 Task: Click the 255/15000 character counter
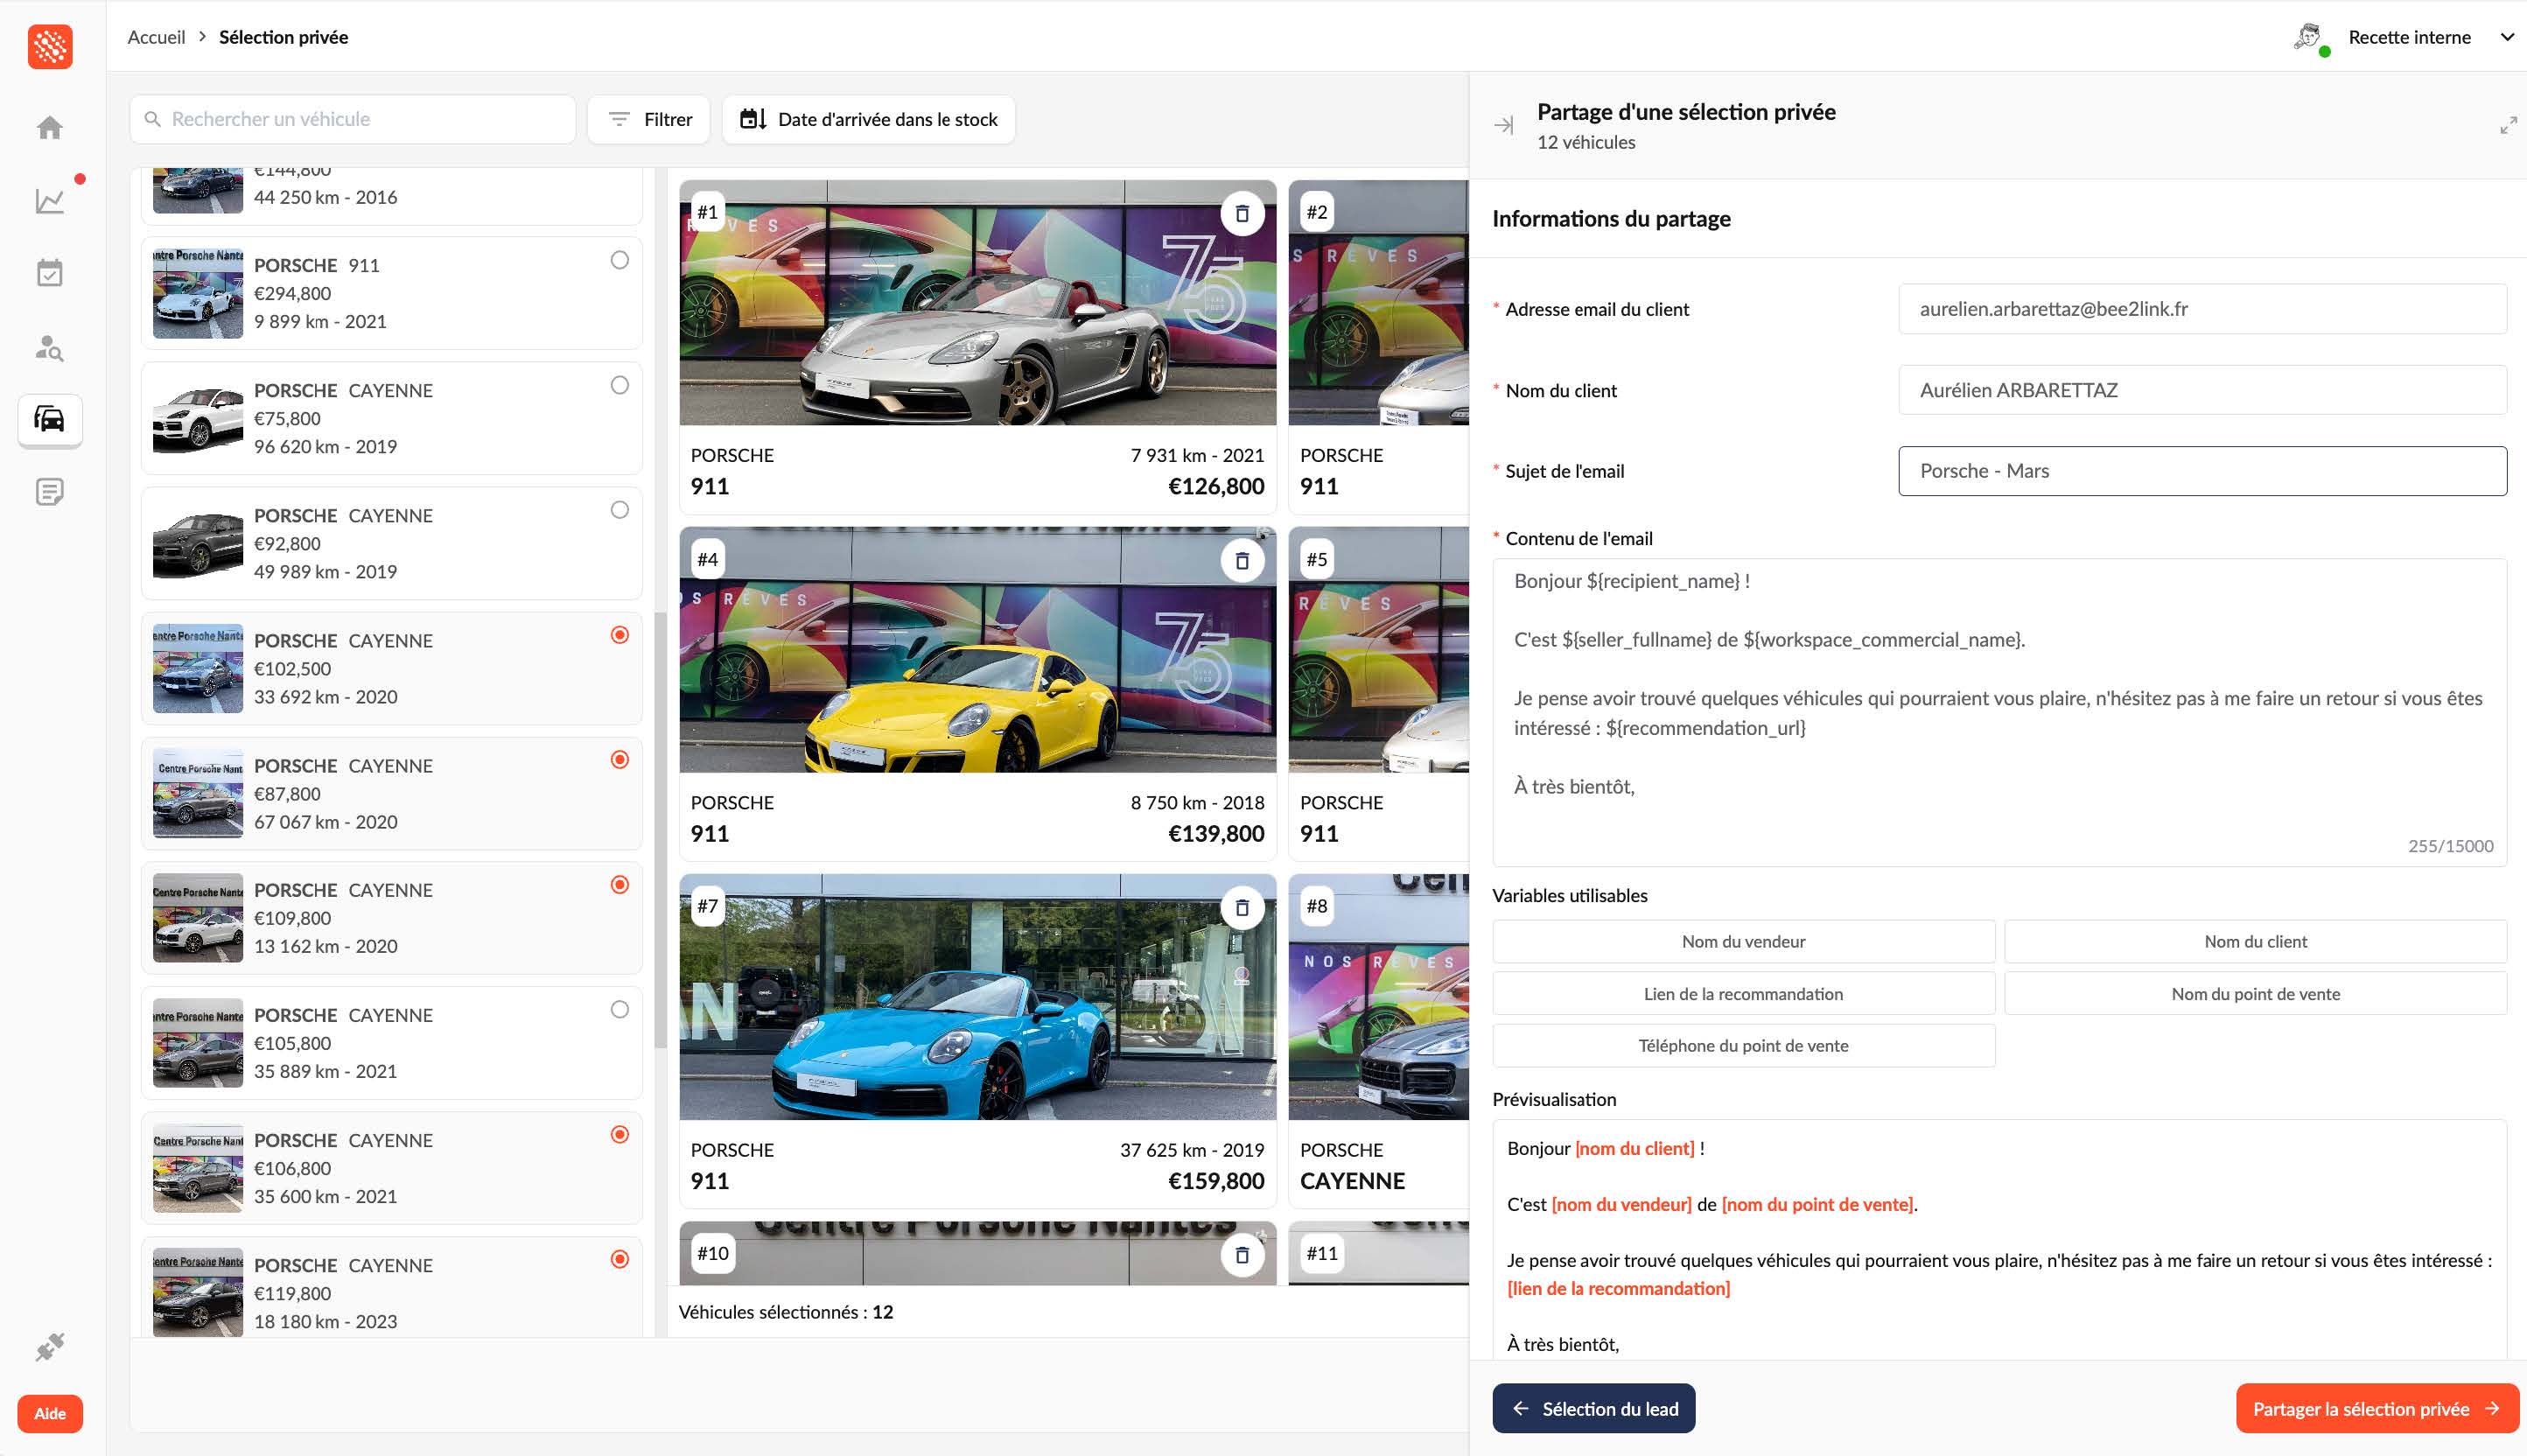click(2450, 846)
